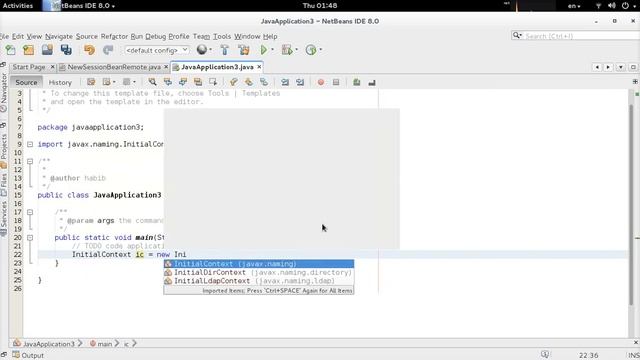Select InitialDirContext completion suggestion
Viewport: 640px width, 360px height.
[x=259, y=272]
